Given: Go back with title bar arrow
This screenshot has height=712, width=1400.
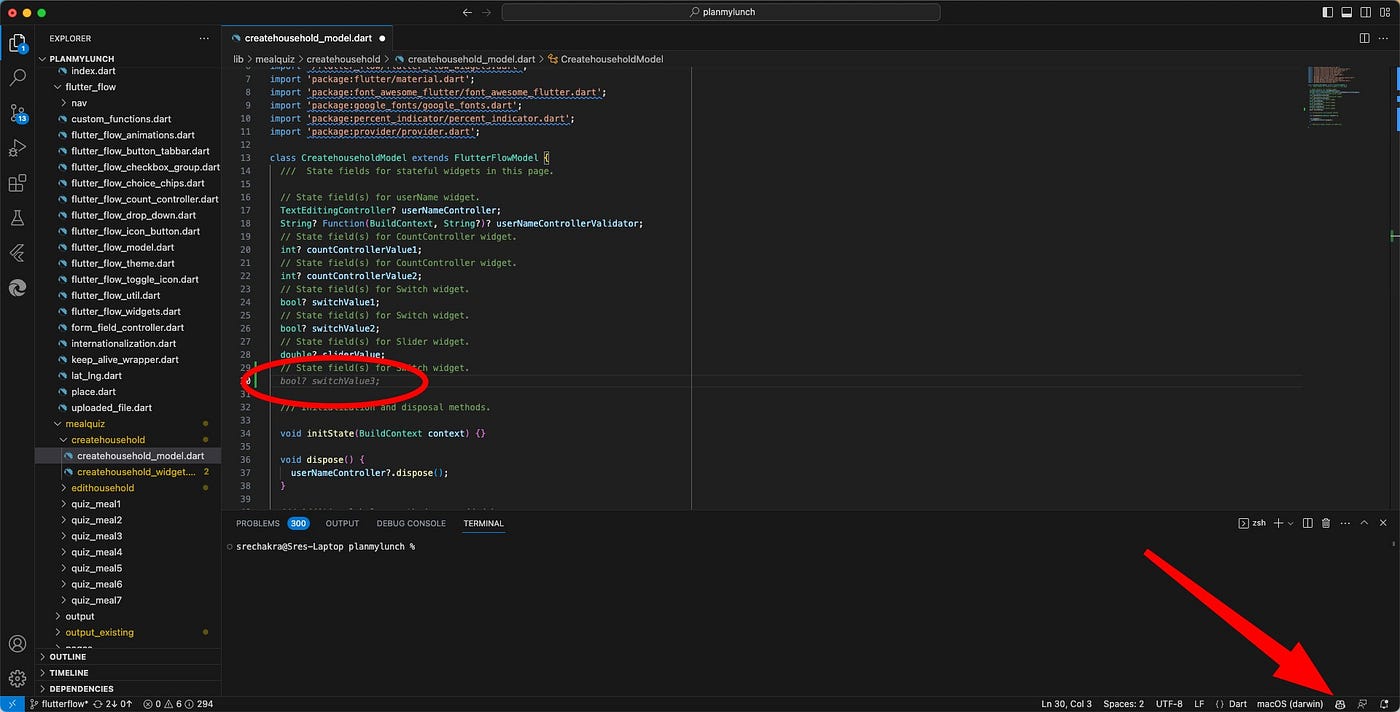Looking at the screenshot, I should [x=467, y=12].
